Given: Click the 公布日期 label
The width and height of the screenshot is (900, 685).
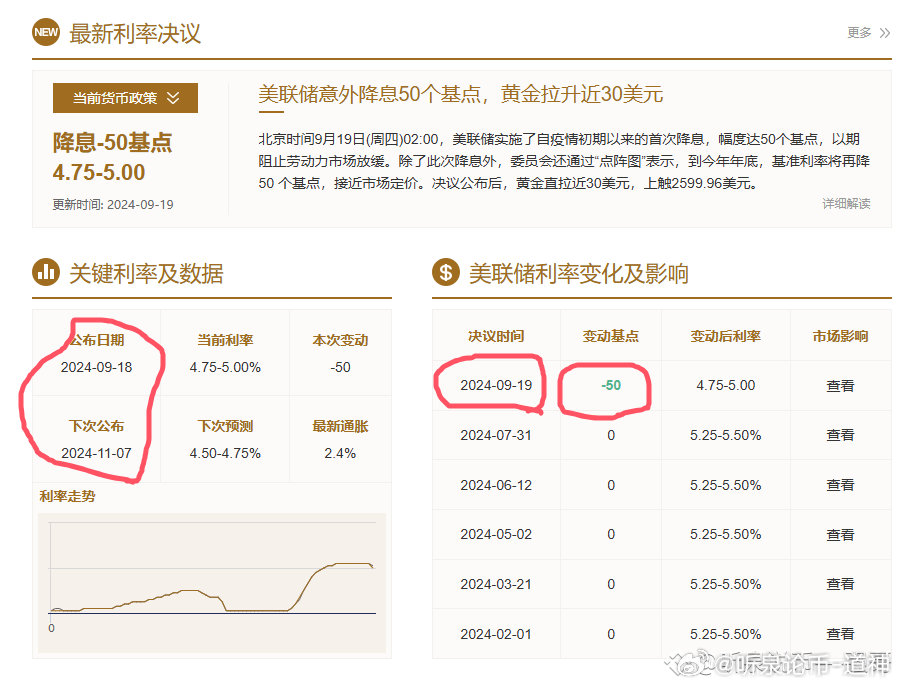Looking at the screenshot, I should pos(96,340).
